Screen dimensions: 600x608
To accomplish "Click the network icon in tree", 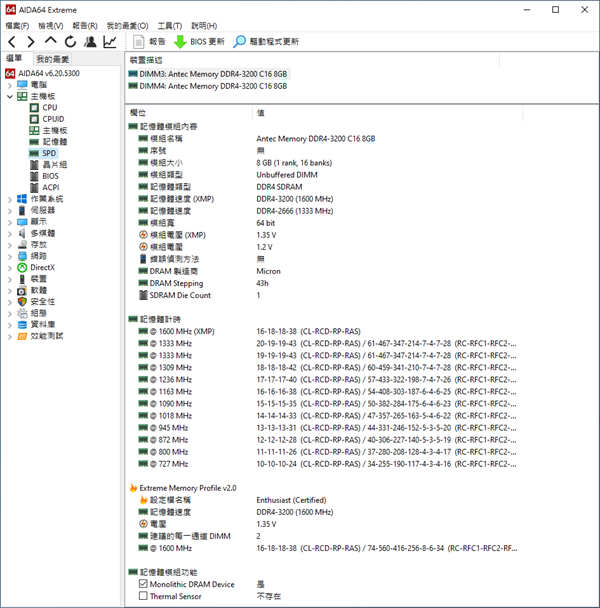I will pyautogui.click(x=22, y=256).
